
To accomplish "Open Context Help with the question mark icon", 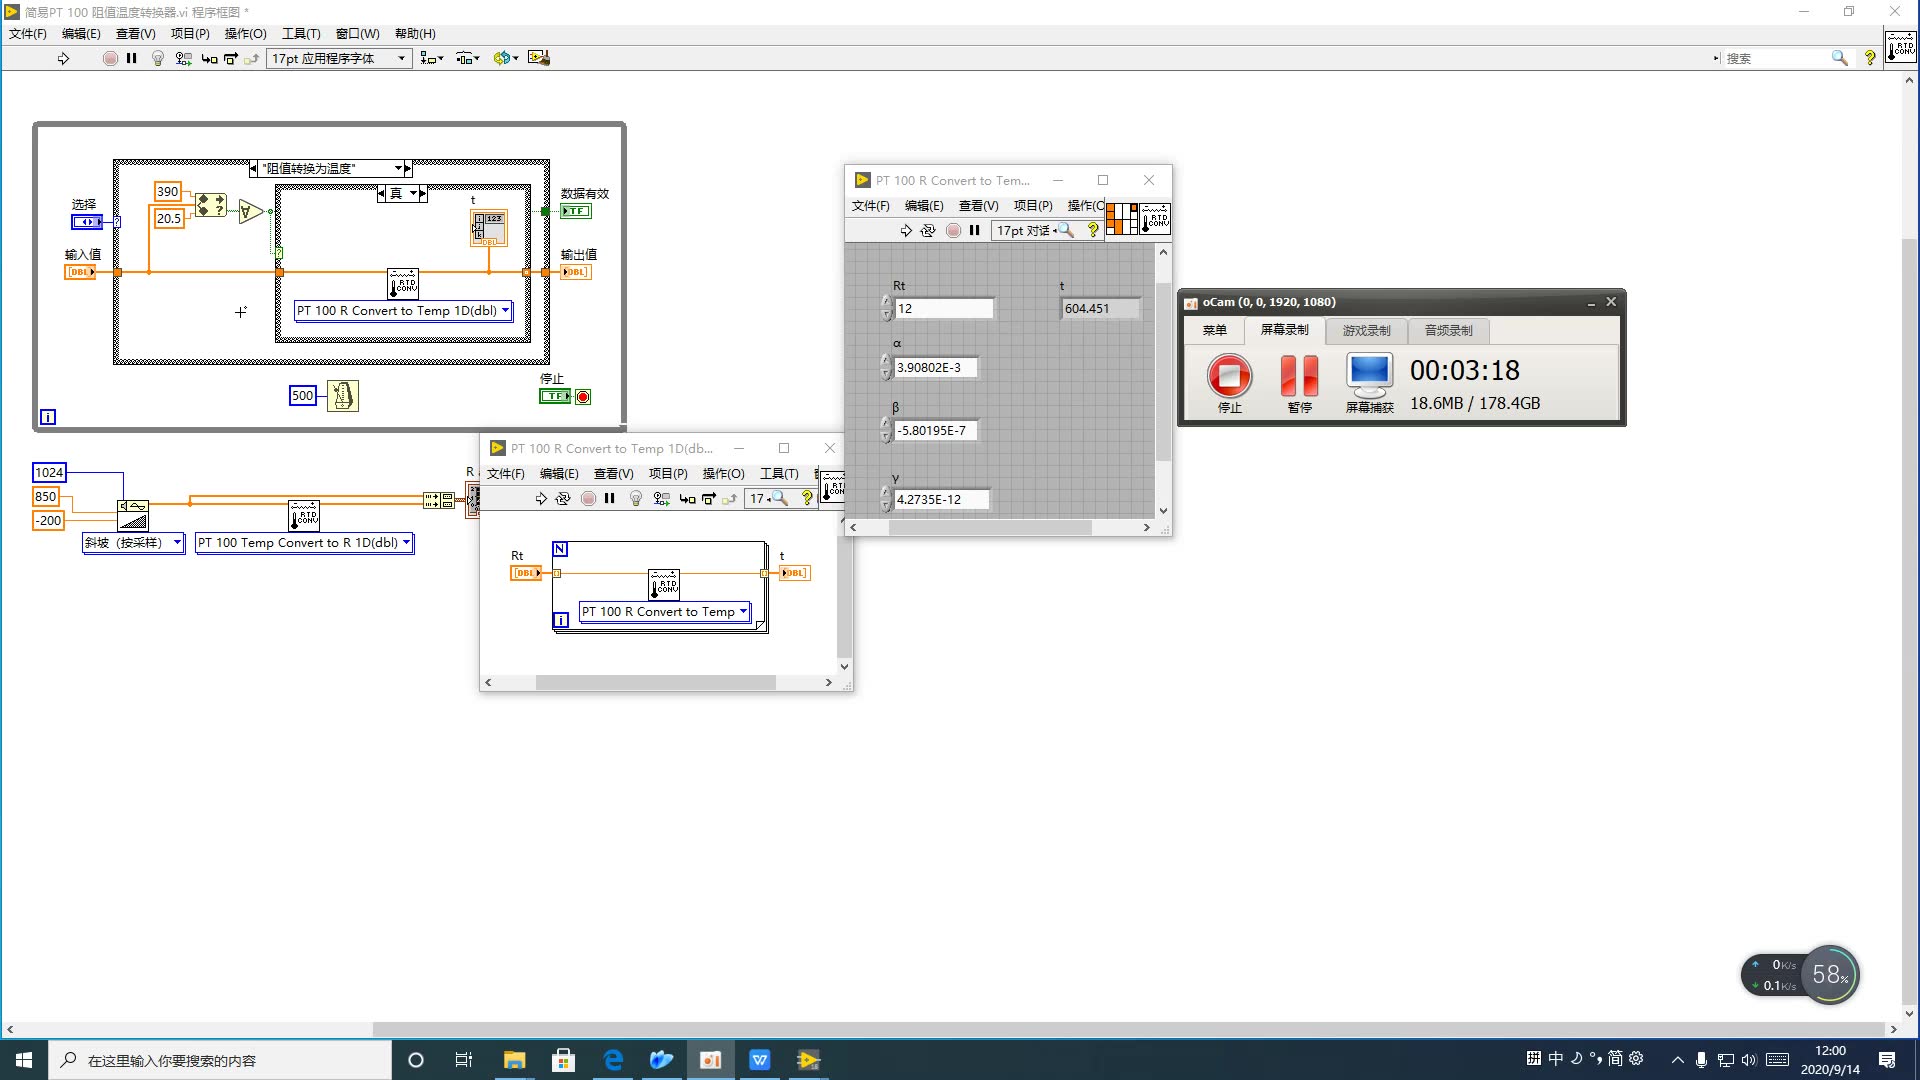I will tap(1871, 57).
